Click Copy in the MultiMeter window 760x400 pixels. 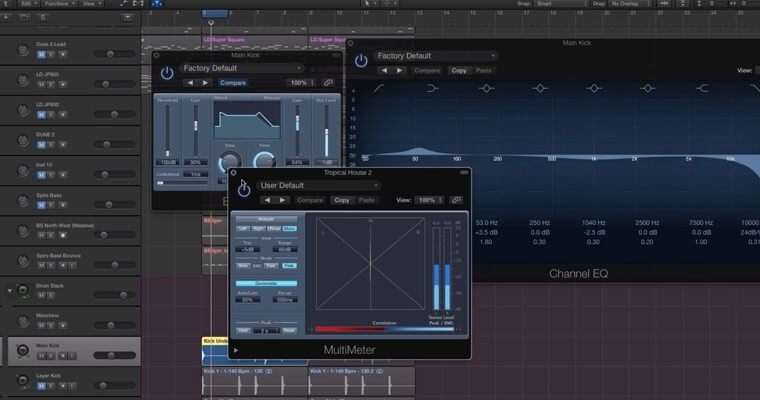[x=342, y=200]
